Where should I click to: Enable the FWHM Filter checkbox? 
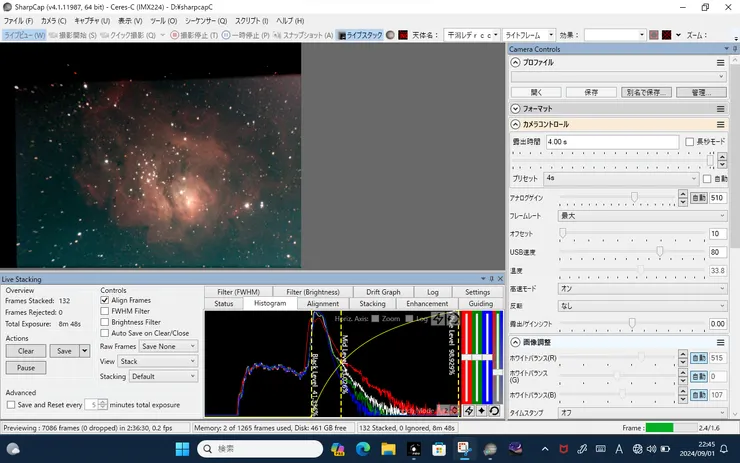105,311
